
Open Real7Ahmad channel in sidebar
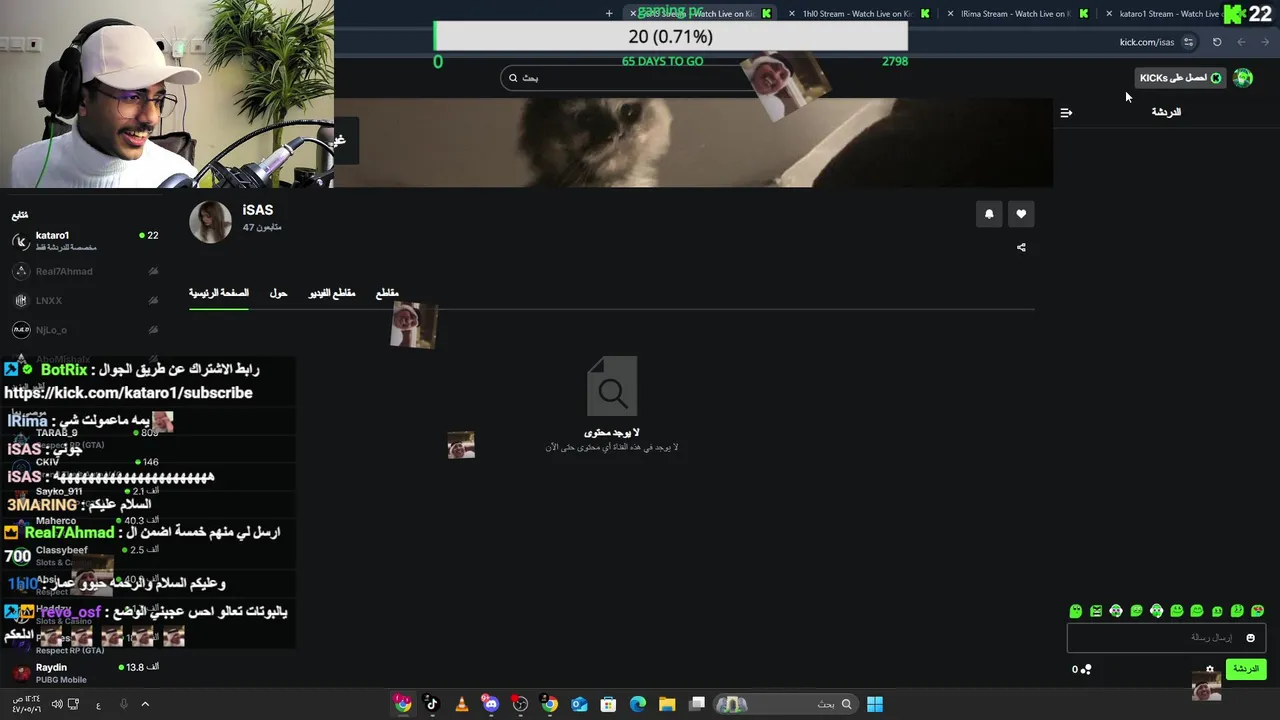tap(85, 271)
